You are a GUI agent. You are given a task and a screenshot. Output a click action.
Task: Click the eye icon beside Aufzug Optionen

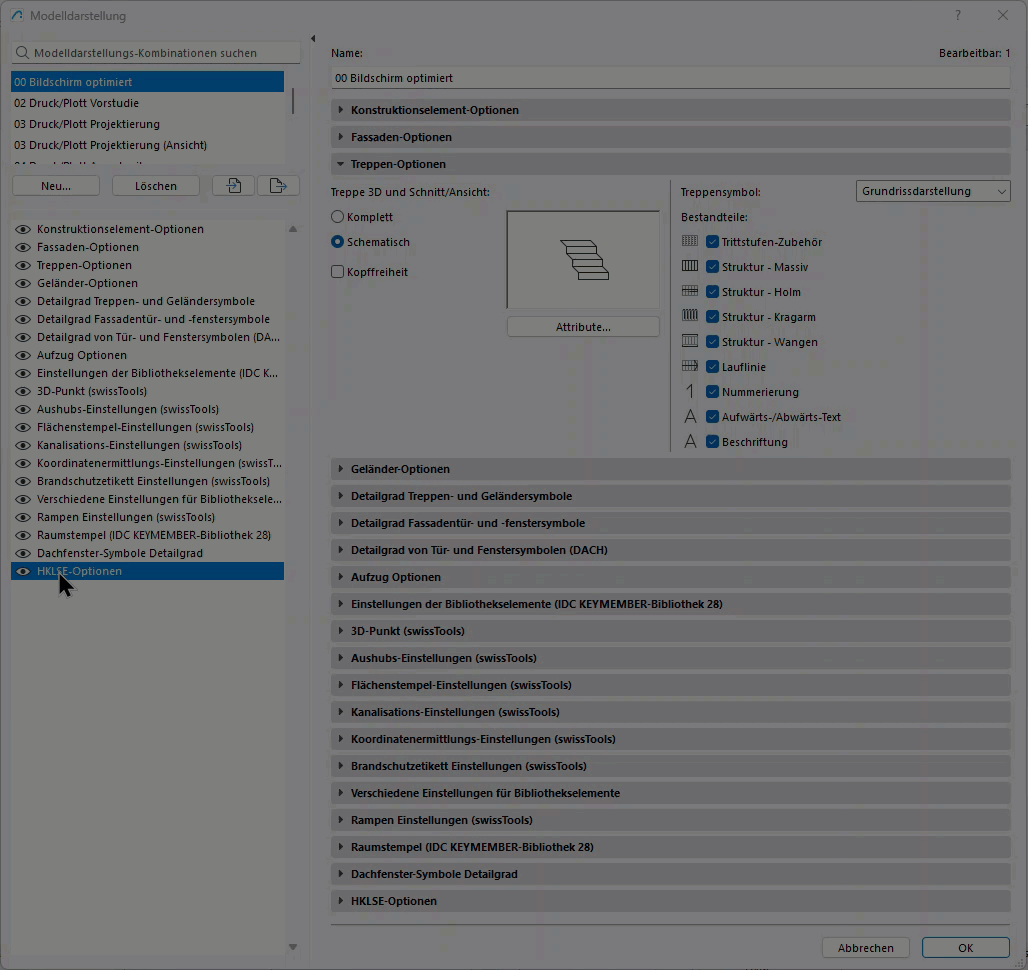[22, 355]
